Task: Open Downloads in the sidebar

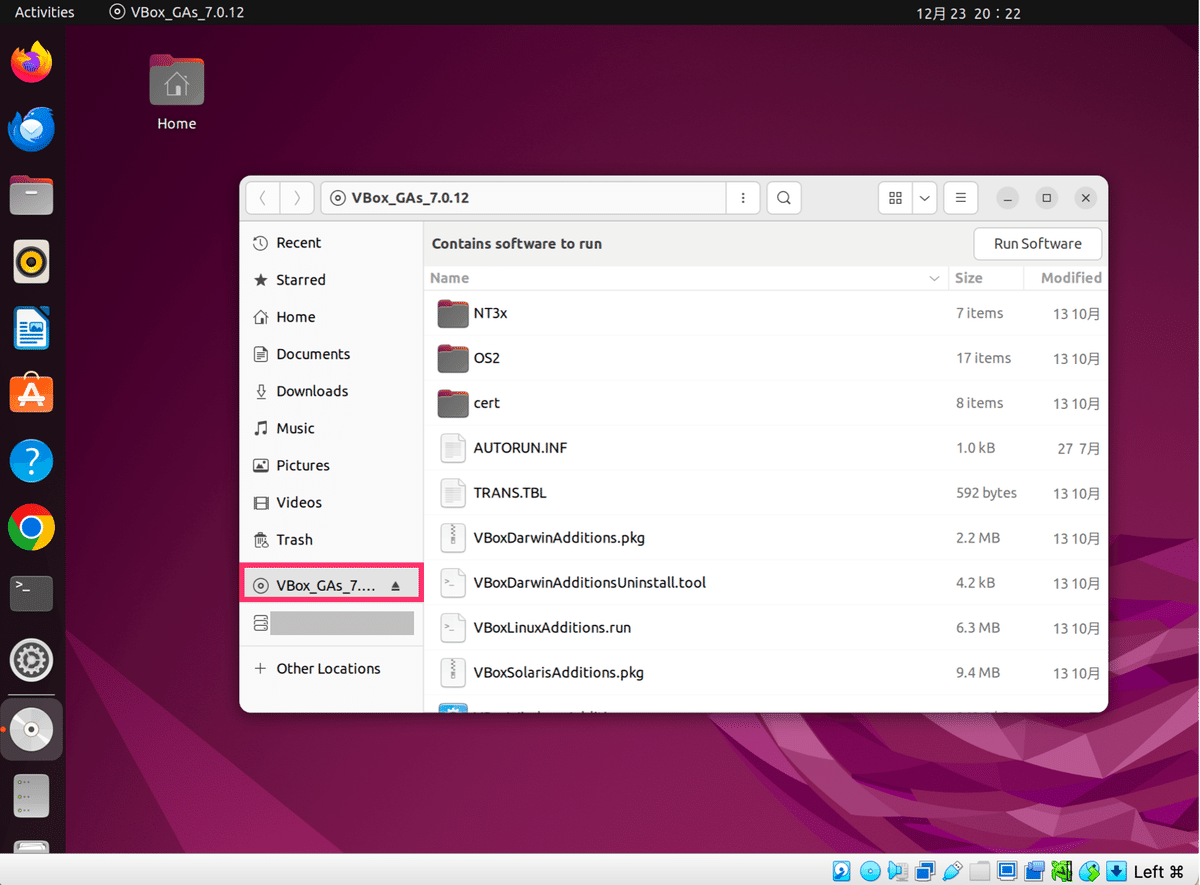Action: (331, 391)
